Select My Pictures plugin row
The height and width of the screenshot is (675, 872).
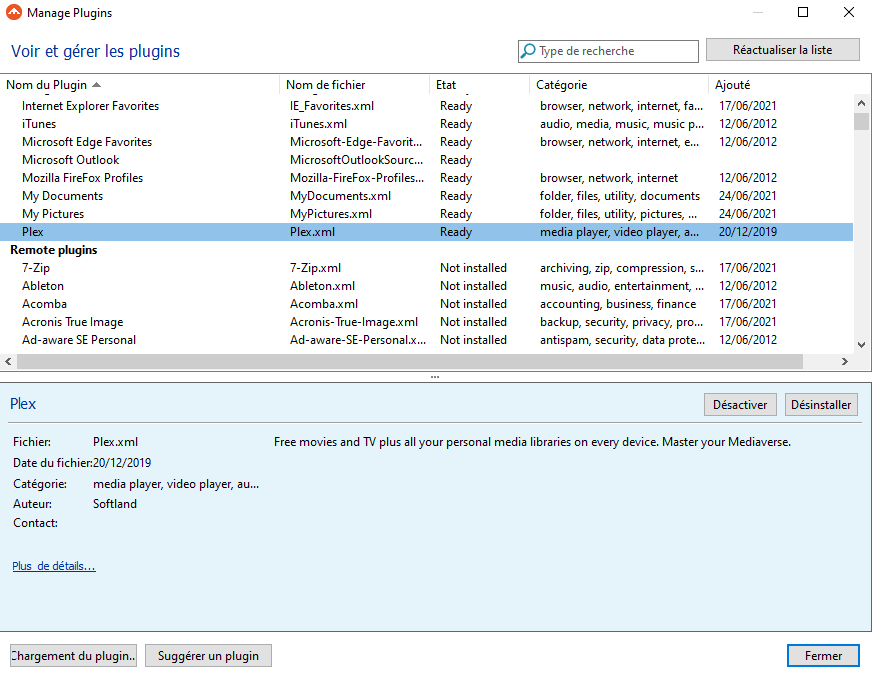click(427, 214)
